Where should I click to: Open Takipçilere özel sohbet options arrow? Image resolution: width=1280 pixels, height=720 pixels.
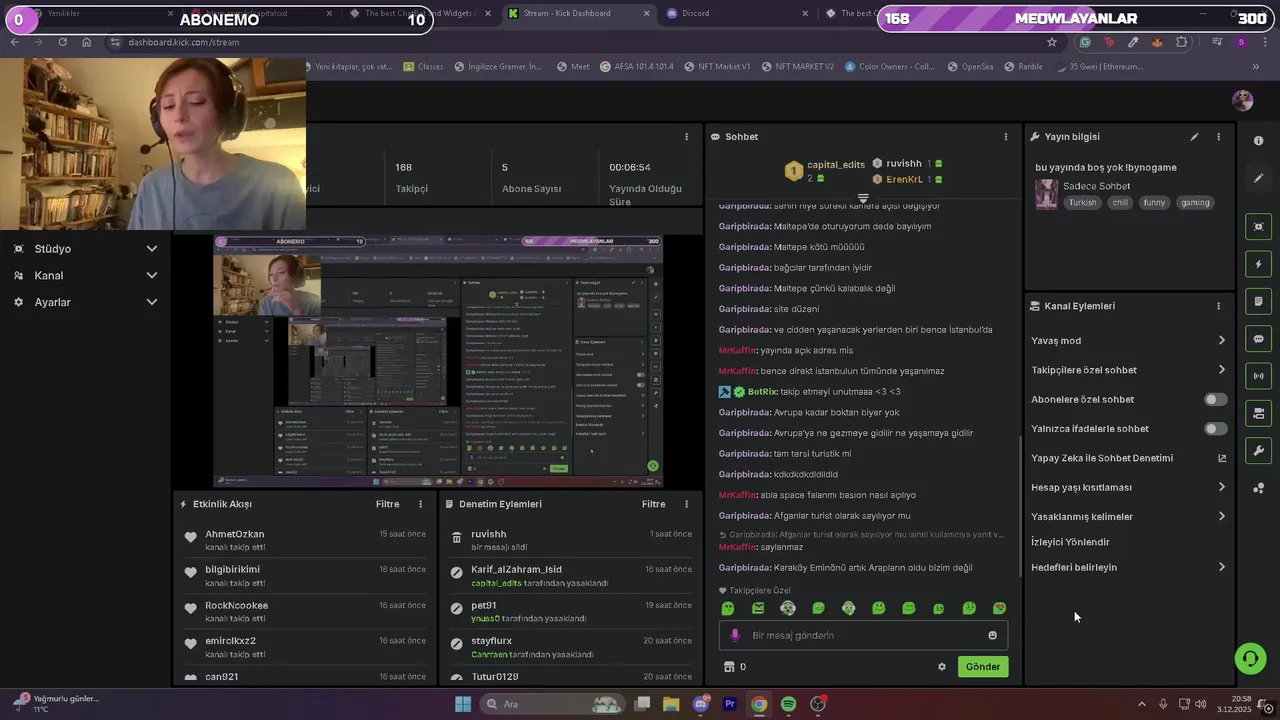coord(1221,370)
